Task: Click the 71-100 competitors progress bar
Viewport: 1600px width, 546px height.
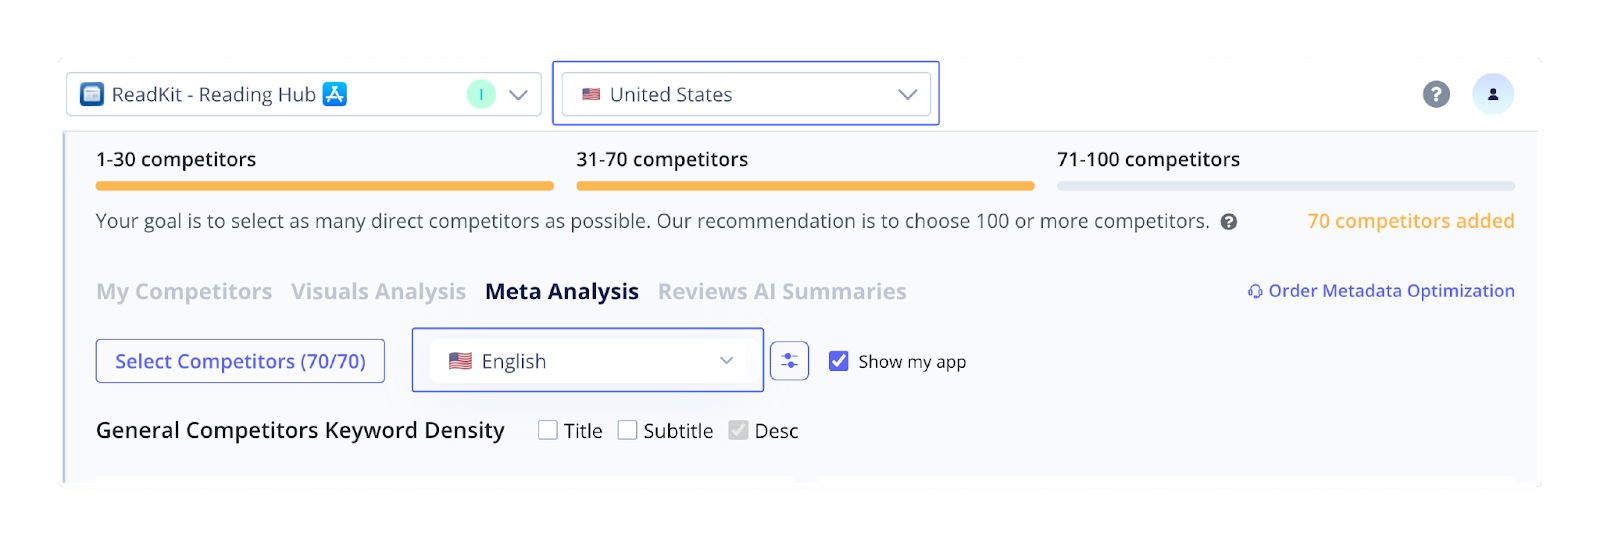Action: 1285,186
